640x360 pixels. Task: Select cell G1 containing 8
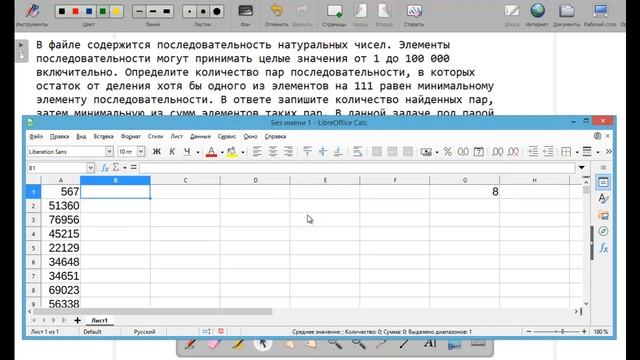coord(464,192)
